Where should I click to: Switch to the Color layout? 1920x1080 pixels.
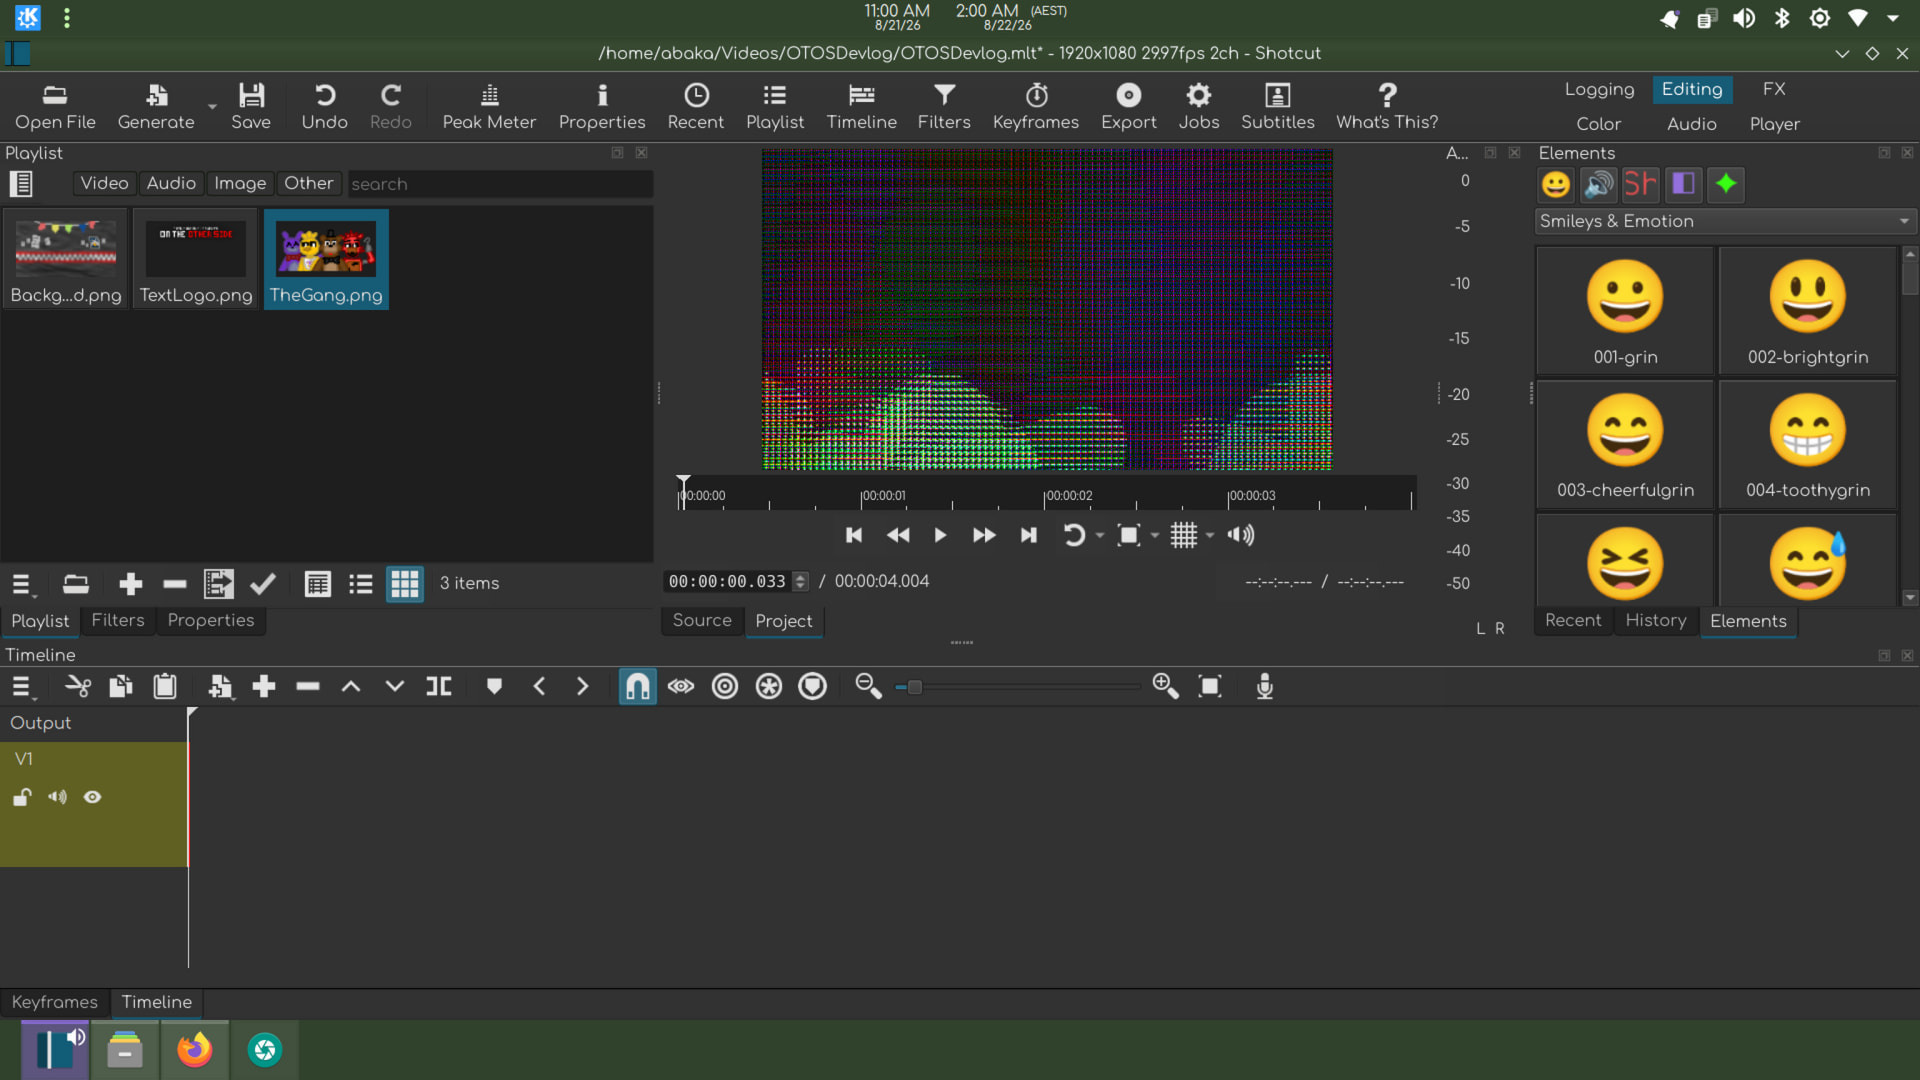[x=1598, y=124]
